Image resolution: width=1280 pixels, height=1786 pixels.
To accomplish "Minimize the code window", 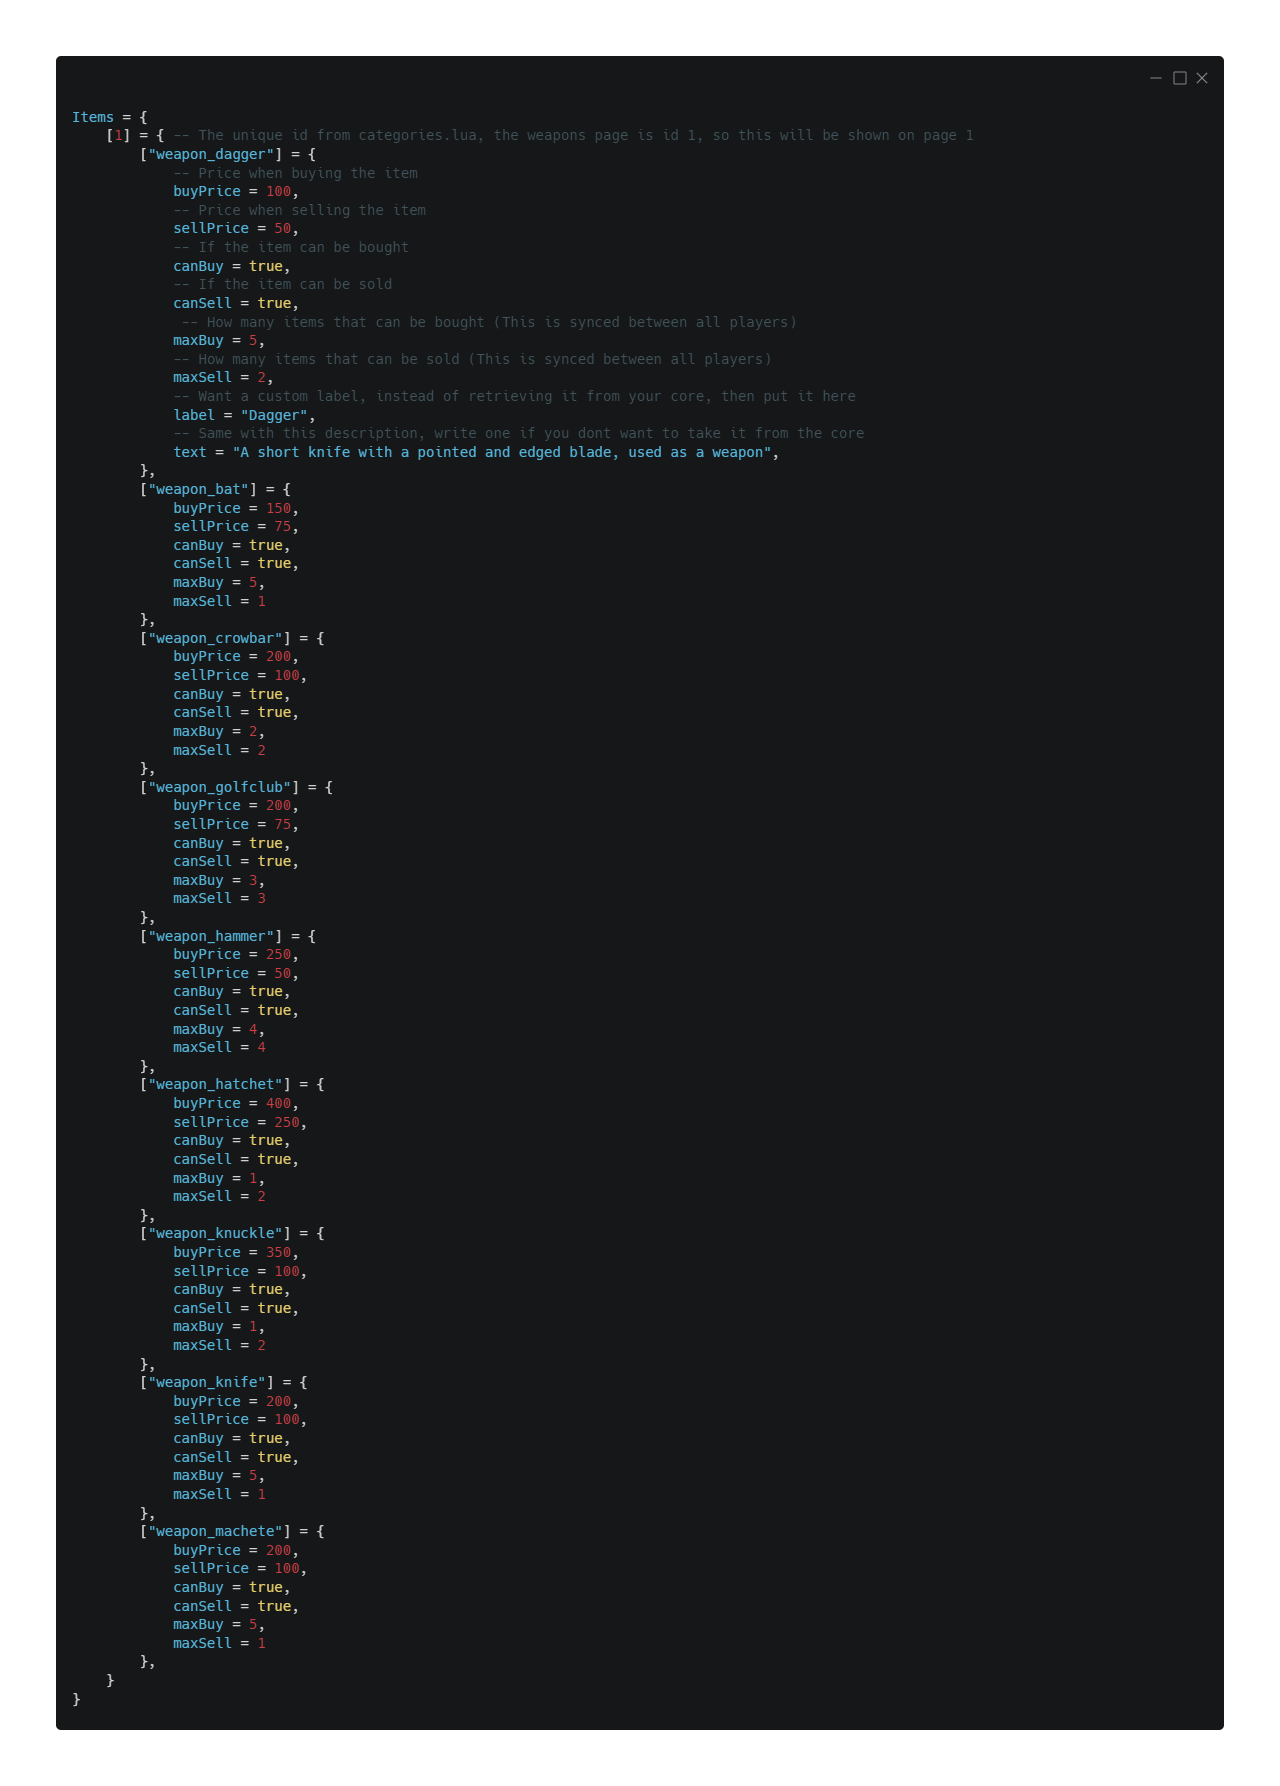I will tap(1156, 78).
